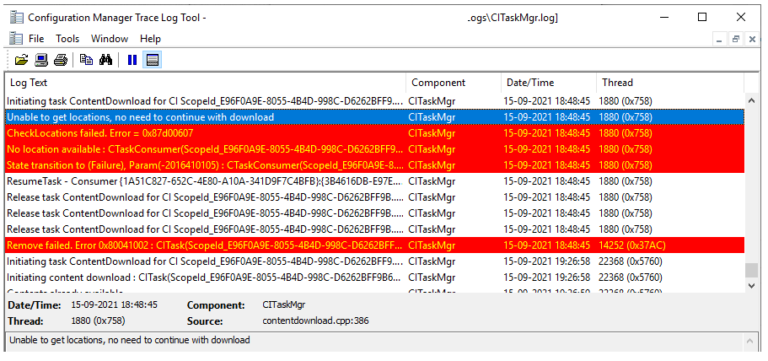768x361 pixels.
Task: Open the File menu
Action: pyautogui.click(x=36, y=39)
